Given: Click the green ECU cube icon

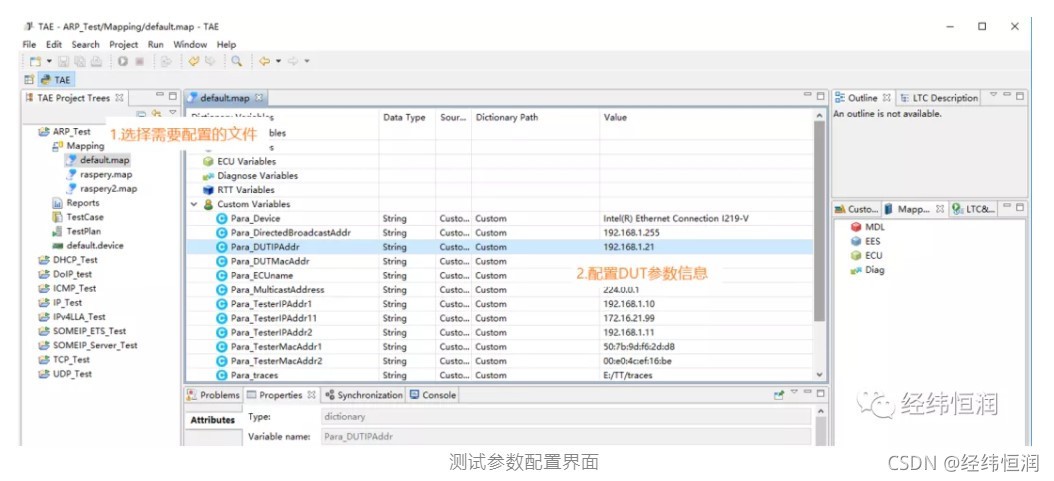Looking at the screenshot, I should 856,255.
